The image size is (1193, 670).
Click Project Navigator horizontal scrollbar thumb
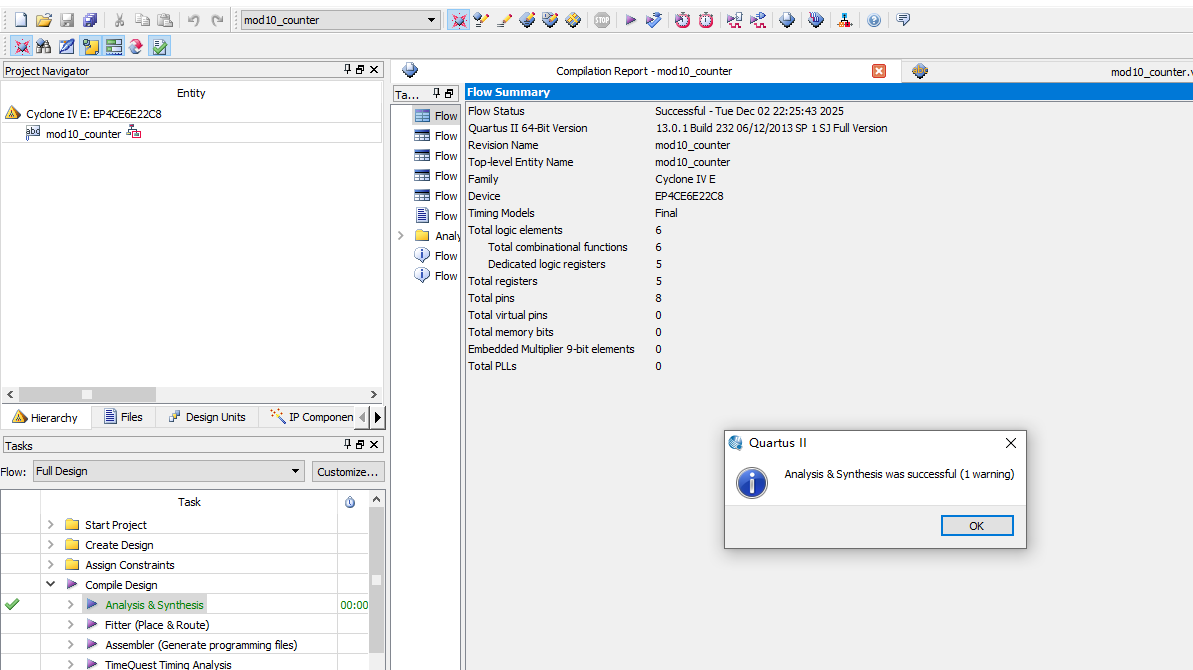click(x=87, y=394)
